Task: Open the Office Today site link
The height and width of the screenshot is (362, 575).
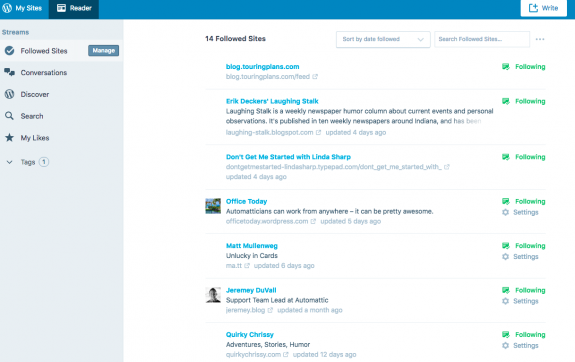Action: pyautogui.click(x=246, y=201)
